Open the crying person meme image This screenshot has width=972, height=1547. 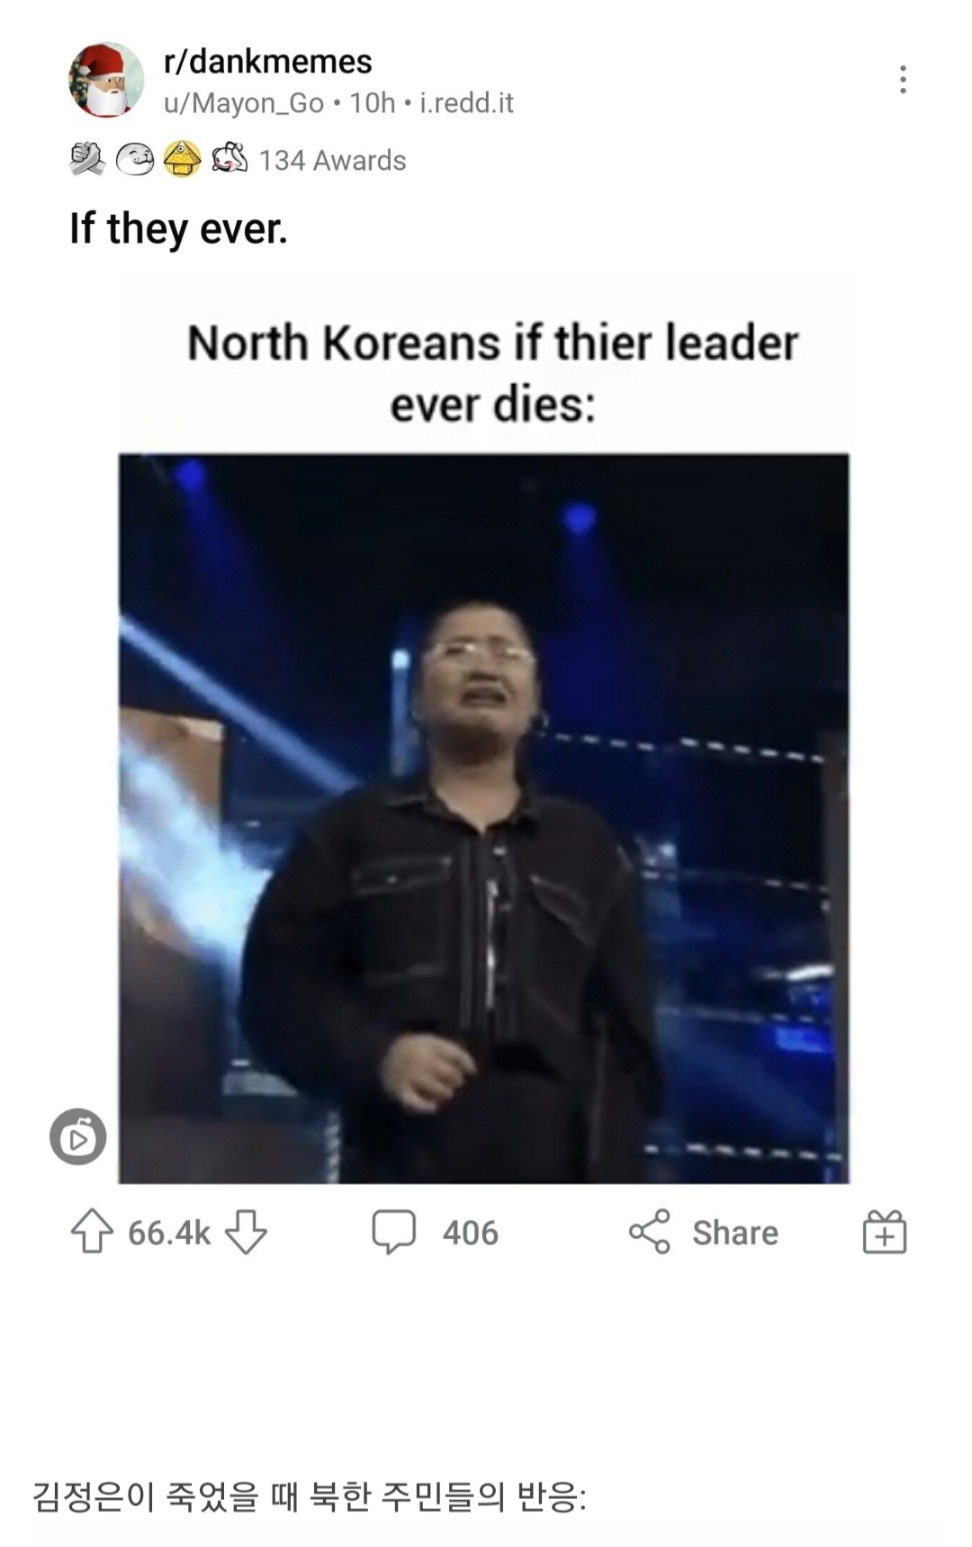coord(484,818)
